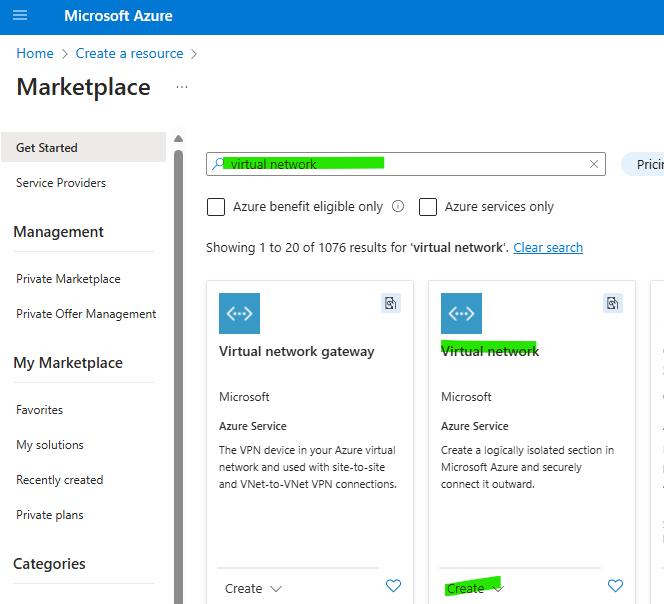The image size is (664, 604).
Task: Open the Azure portal hamburger menu
Action: tap(20, 16)
